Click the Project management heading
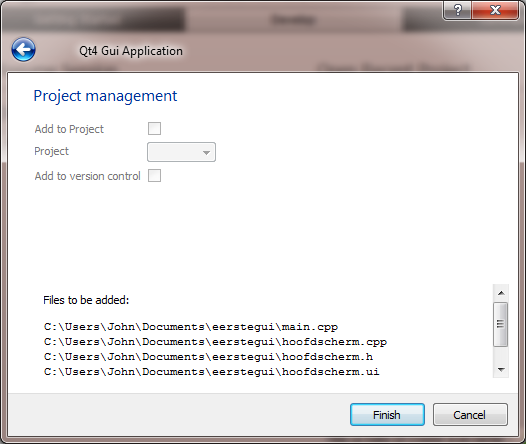The width and height of the screenshot is (526, 444). [x=105, y=96]
